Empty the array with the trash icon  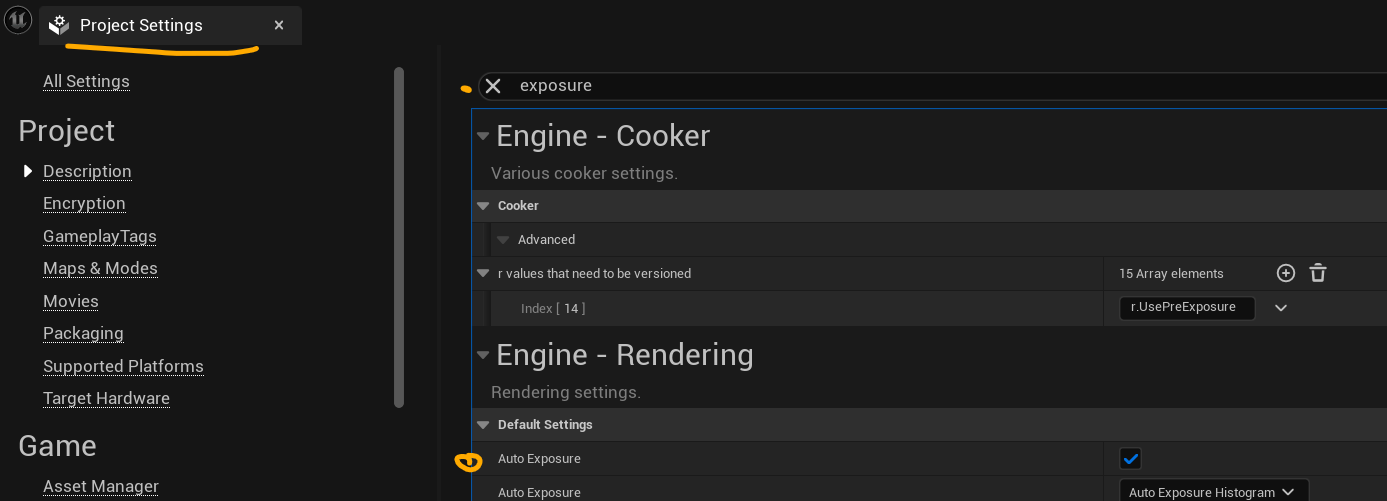coord(1318,273)
